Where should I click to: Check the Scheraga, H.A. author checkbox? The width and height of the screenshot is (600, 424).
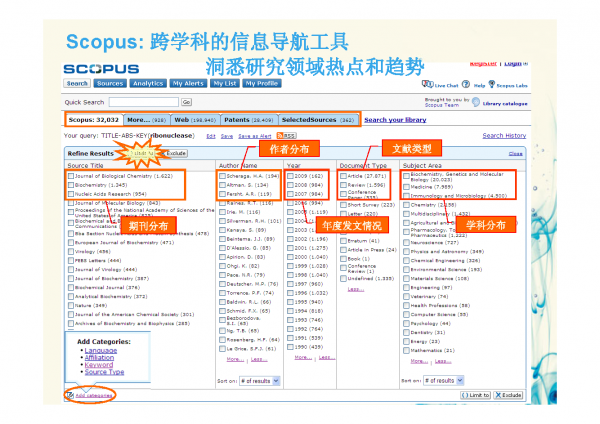tap(222, 176)
